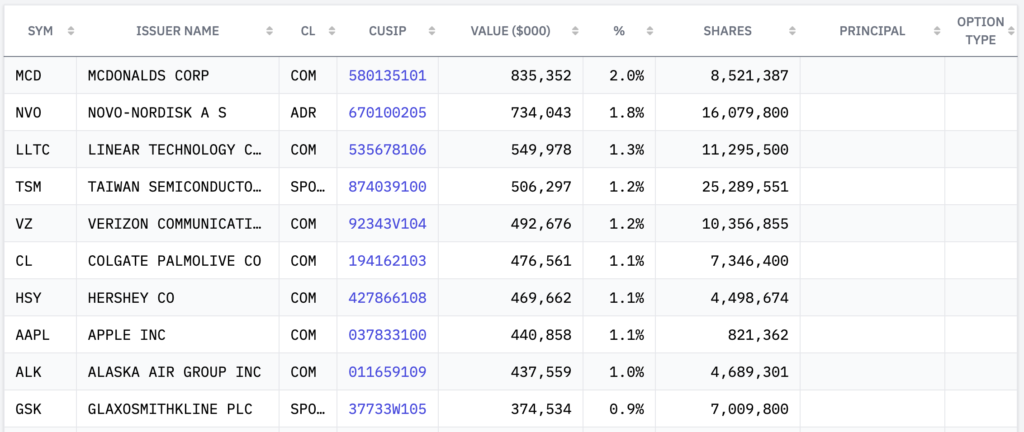Click GLAXOSMITHKLINE PLC issuer name

click(170, 409)
